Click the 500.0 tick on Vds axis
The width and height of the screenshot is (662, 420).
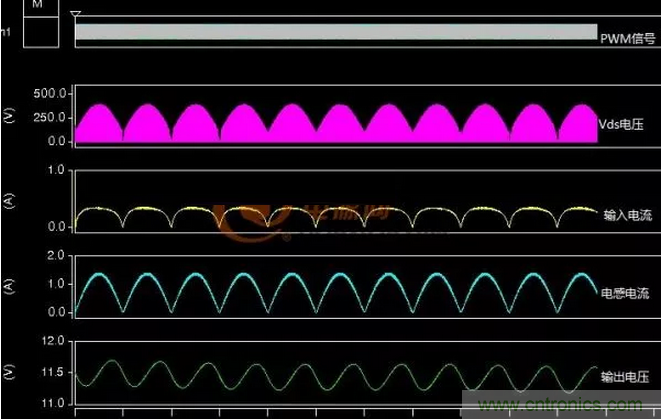[50, 93]
